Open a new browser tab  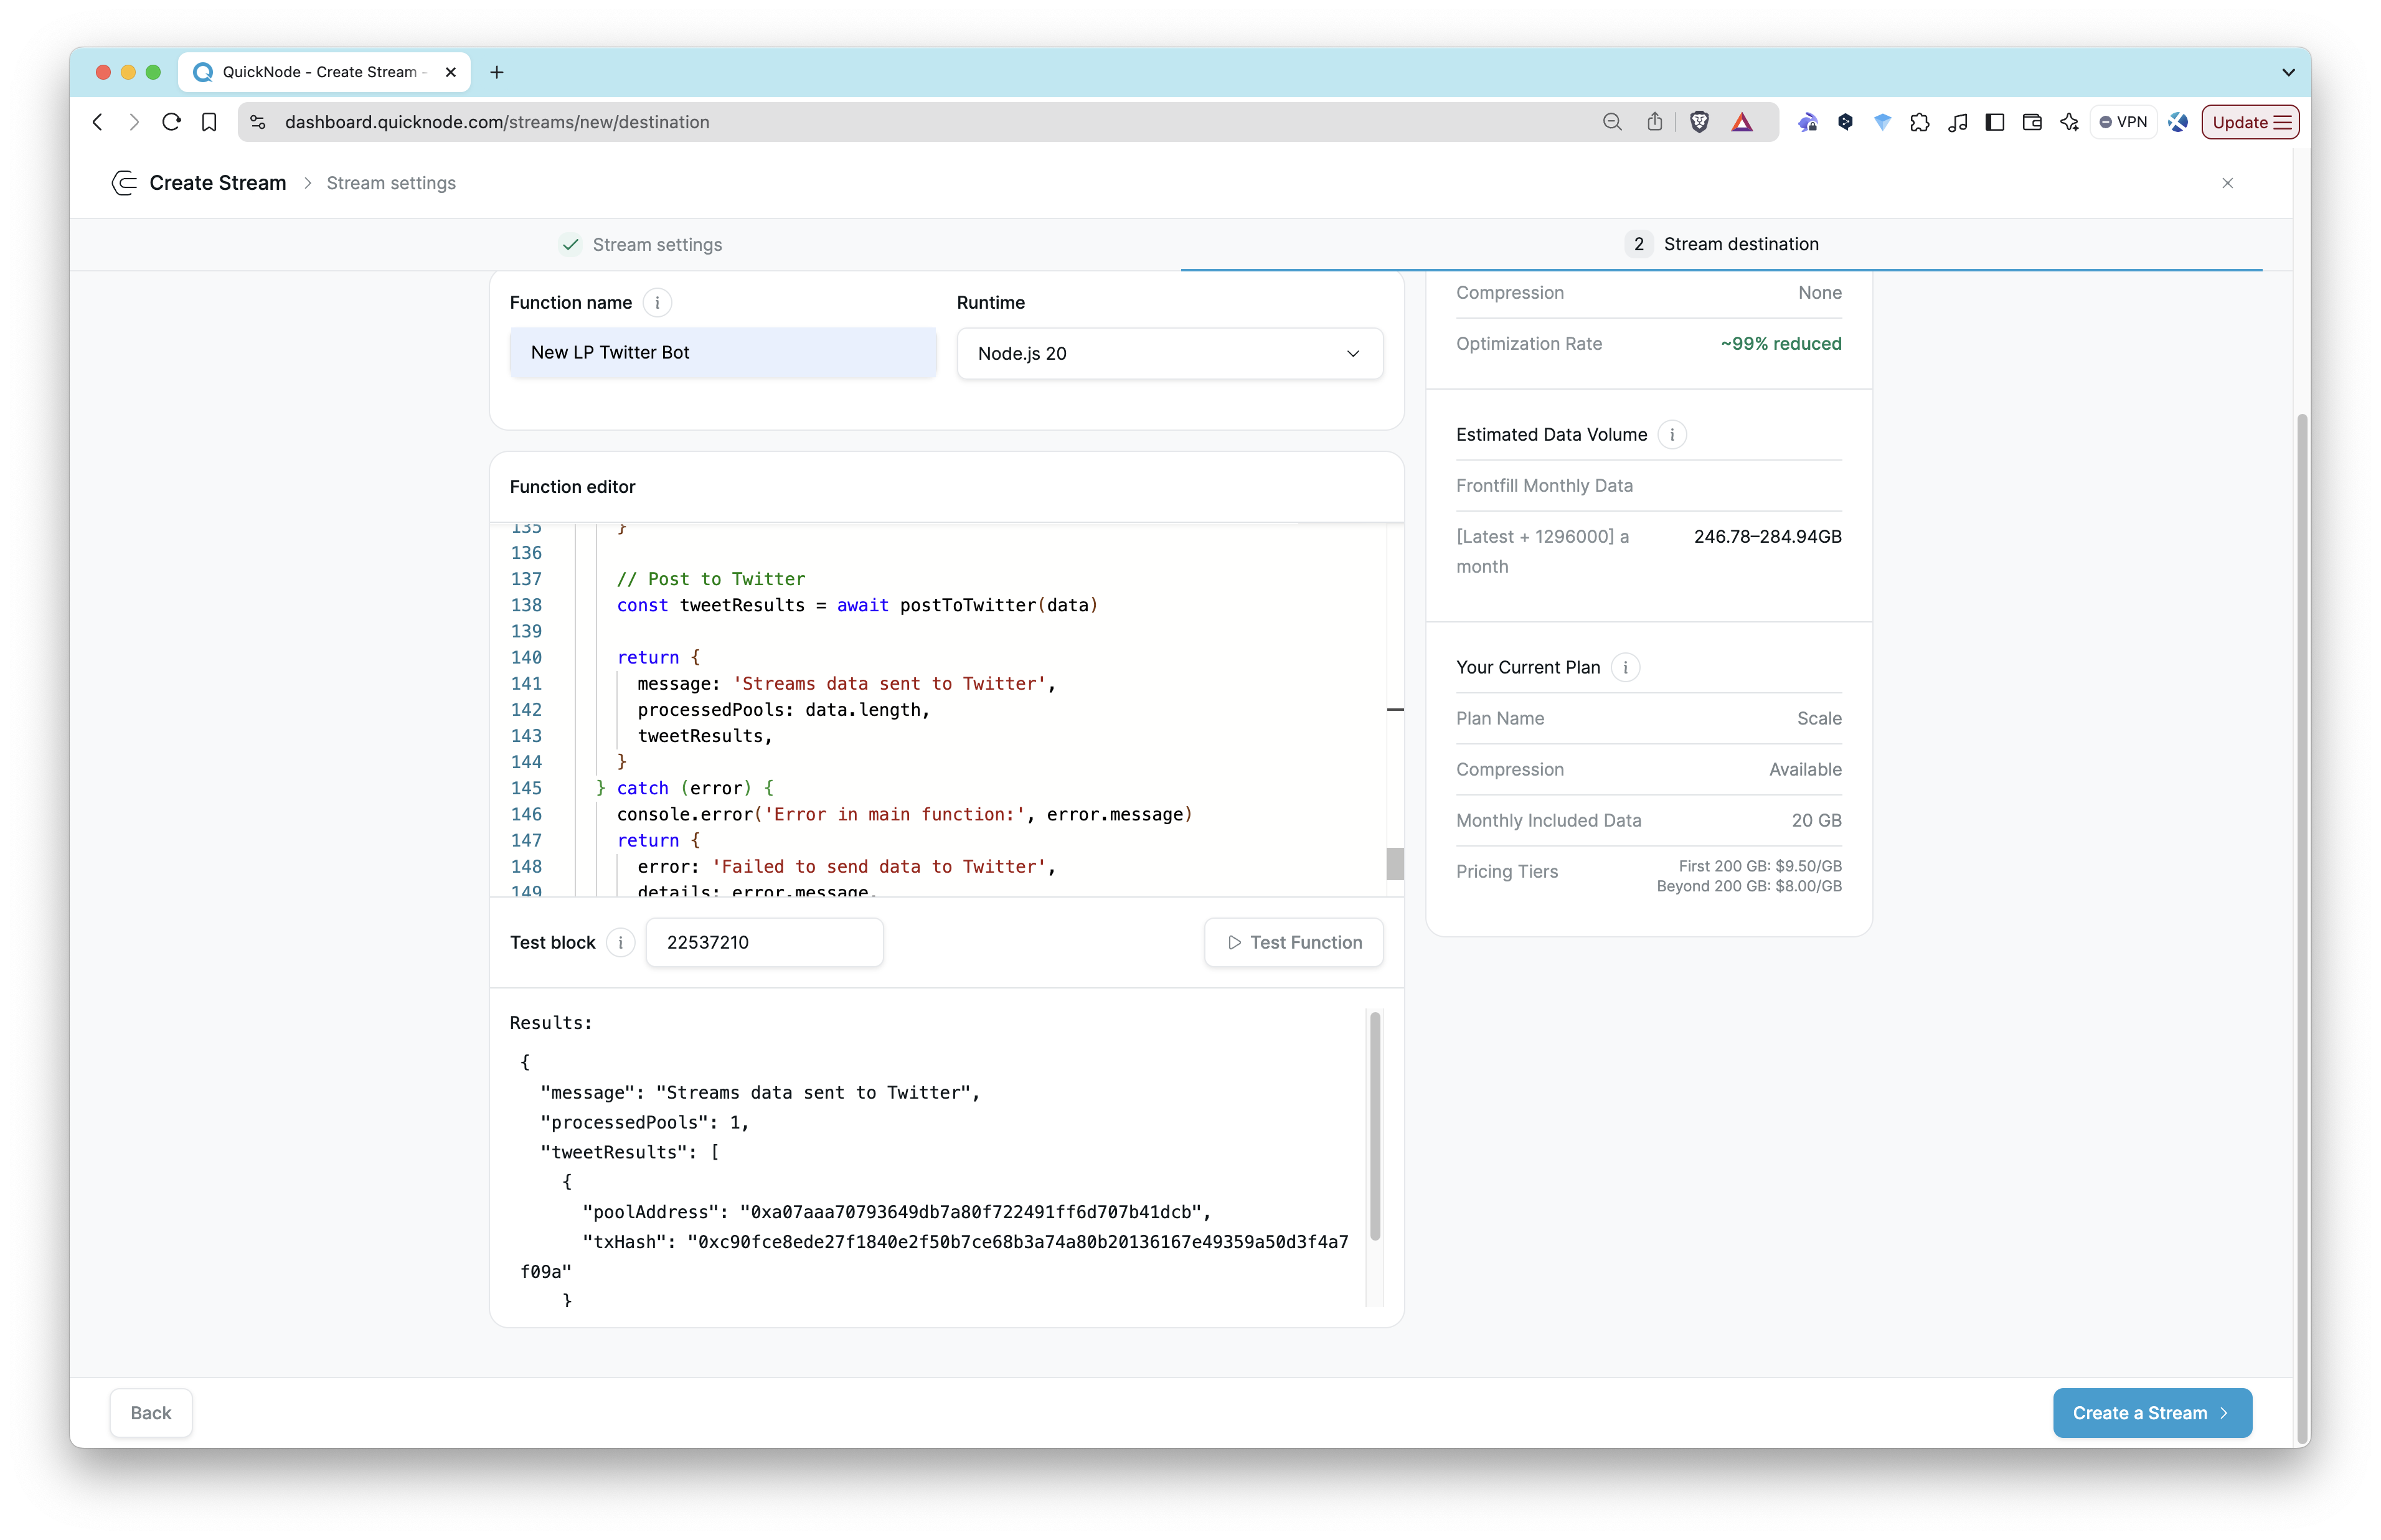497,72
